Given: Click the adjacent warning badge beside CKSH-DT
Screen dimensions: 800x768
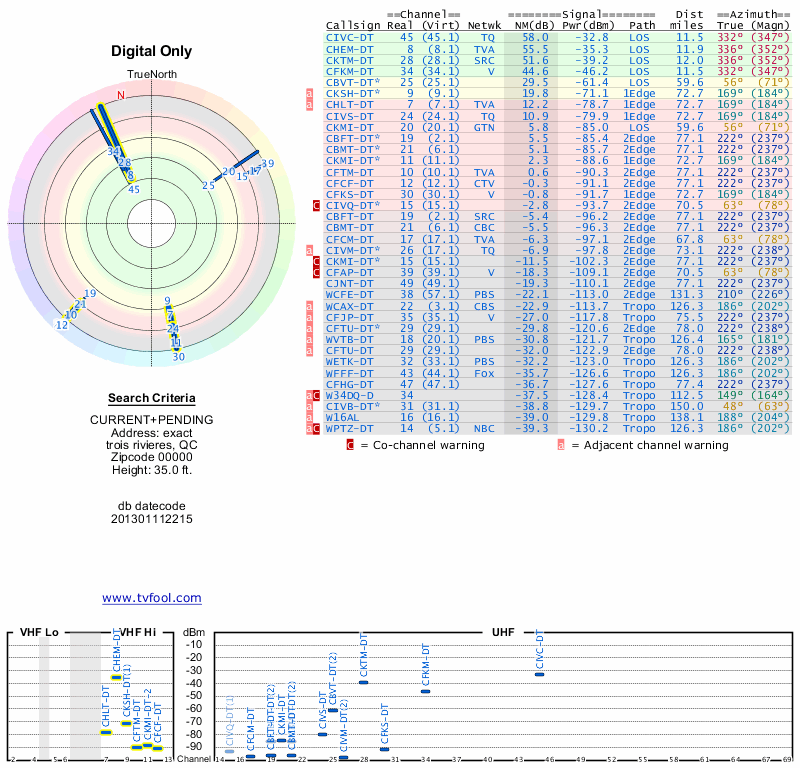Looking at the screenshot, I should point(309,93).
